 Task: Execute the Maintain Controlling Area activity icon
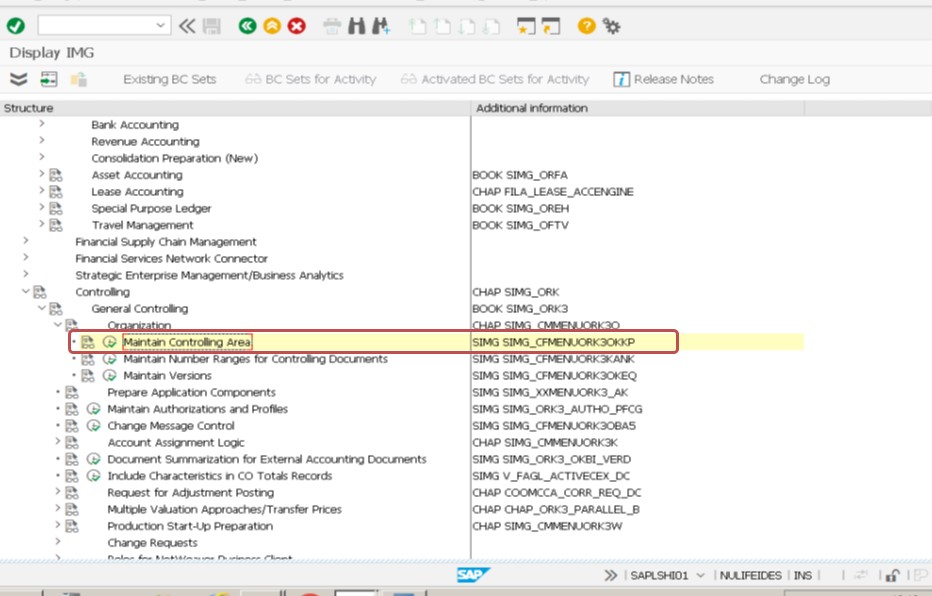[x=109, y=342]
